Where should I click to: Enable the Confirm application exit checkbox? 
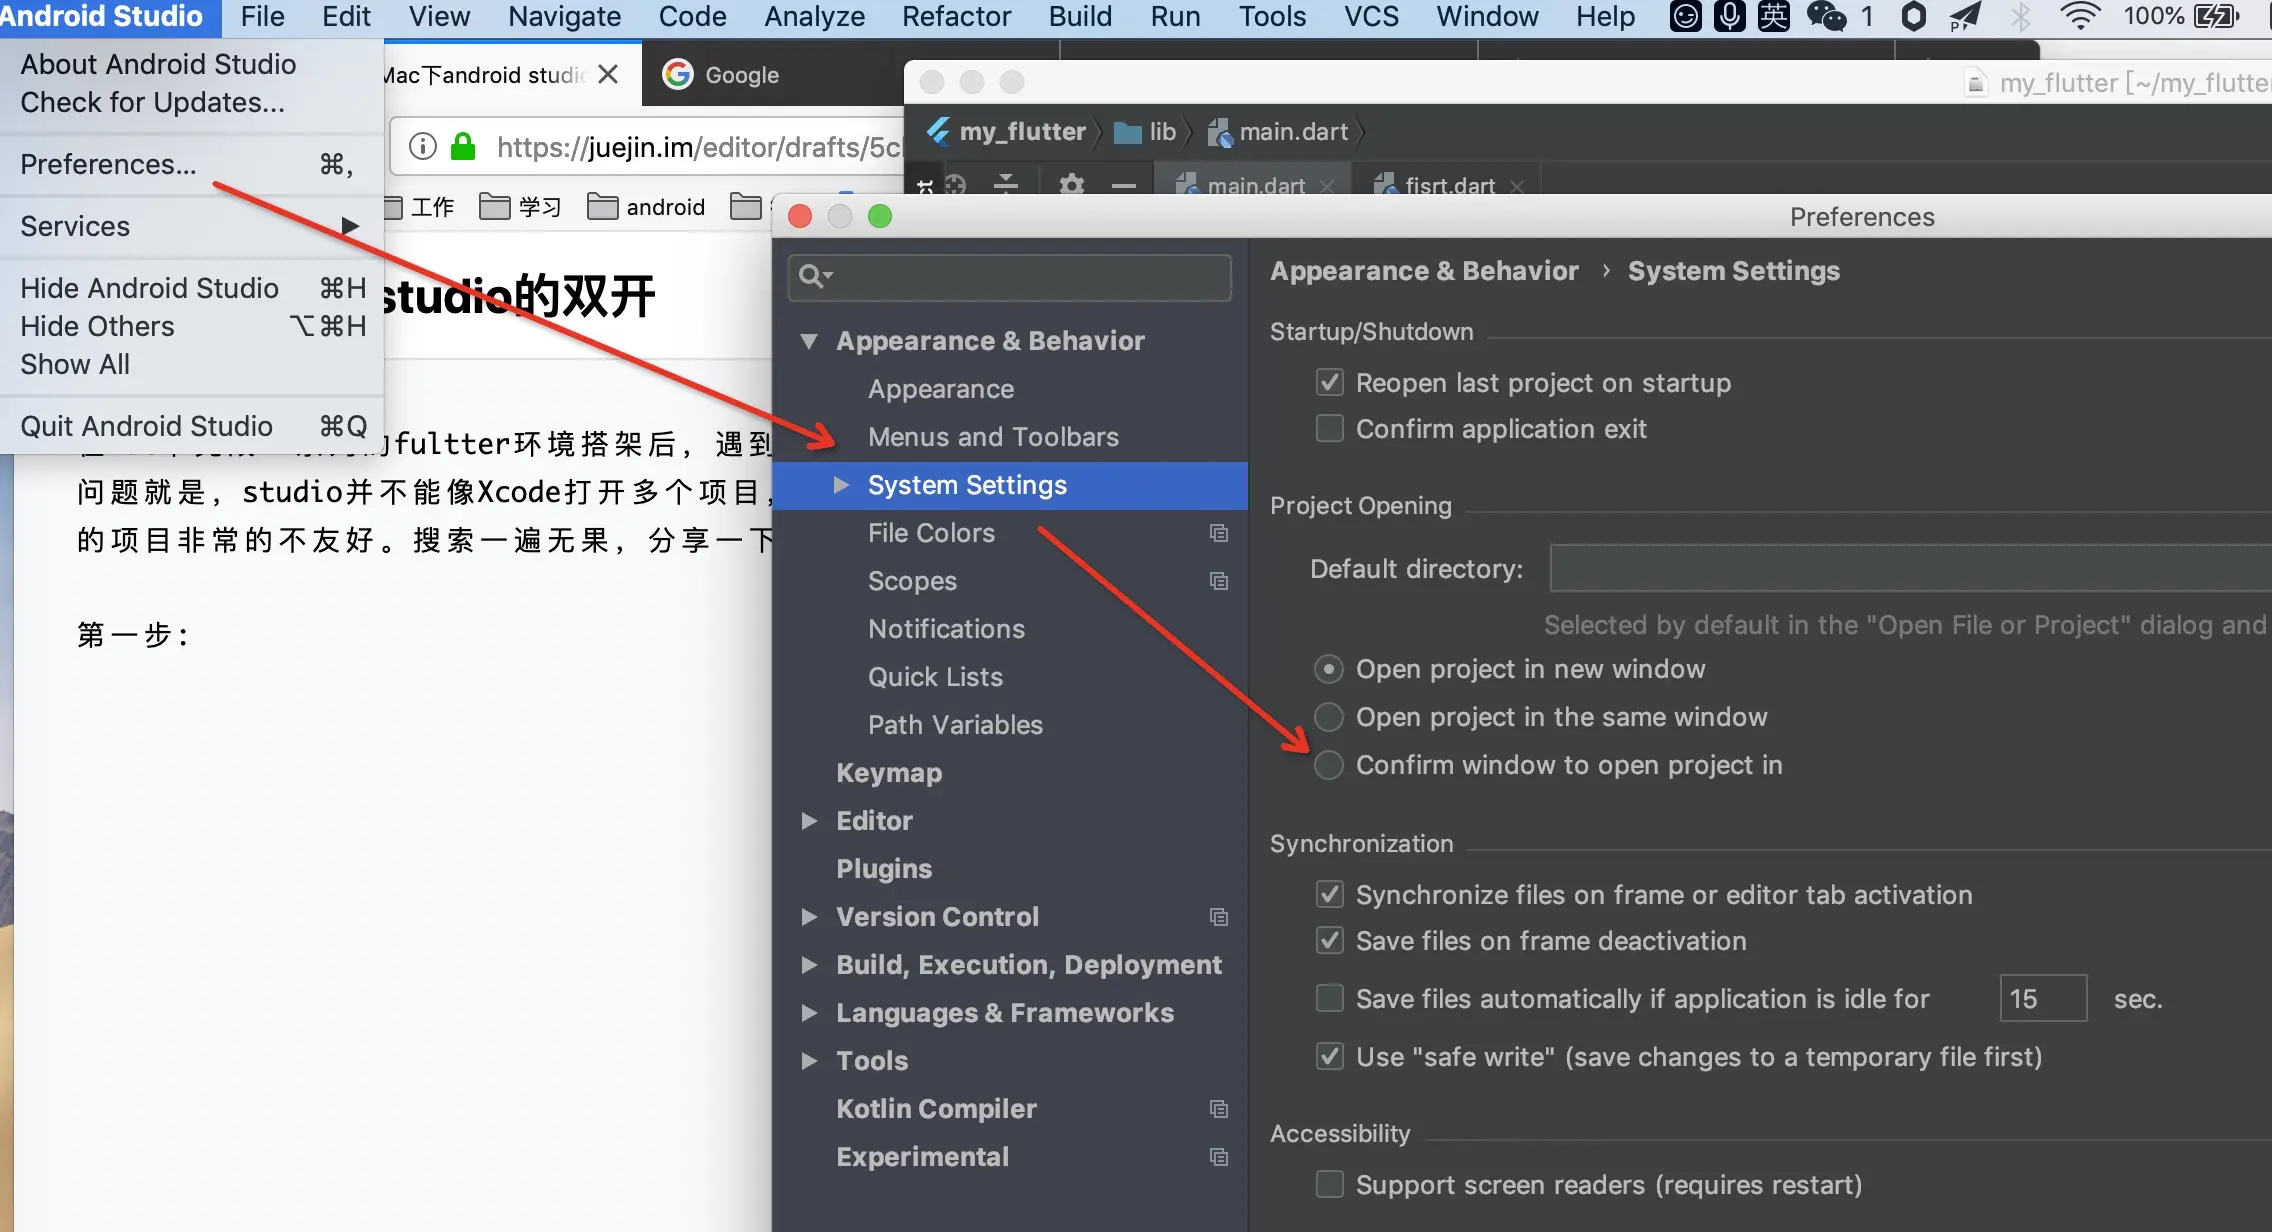point(1329,429)
